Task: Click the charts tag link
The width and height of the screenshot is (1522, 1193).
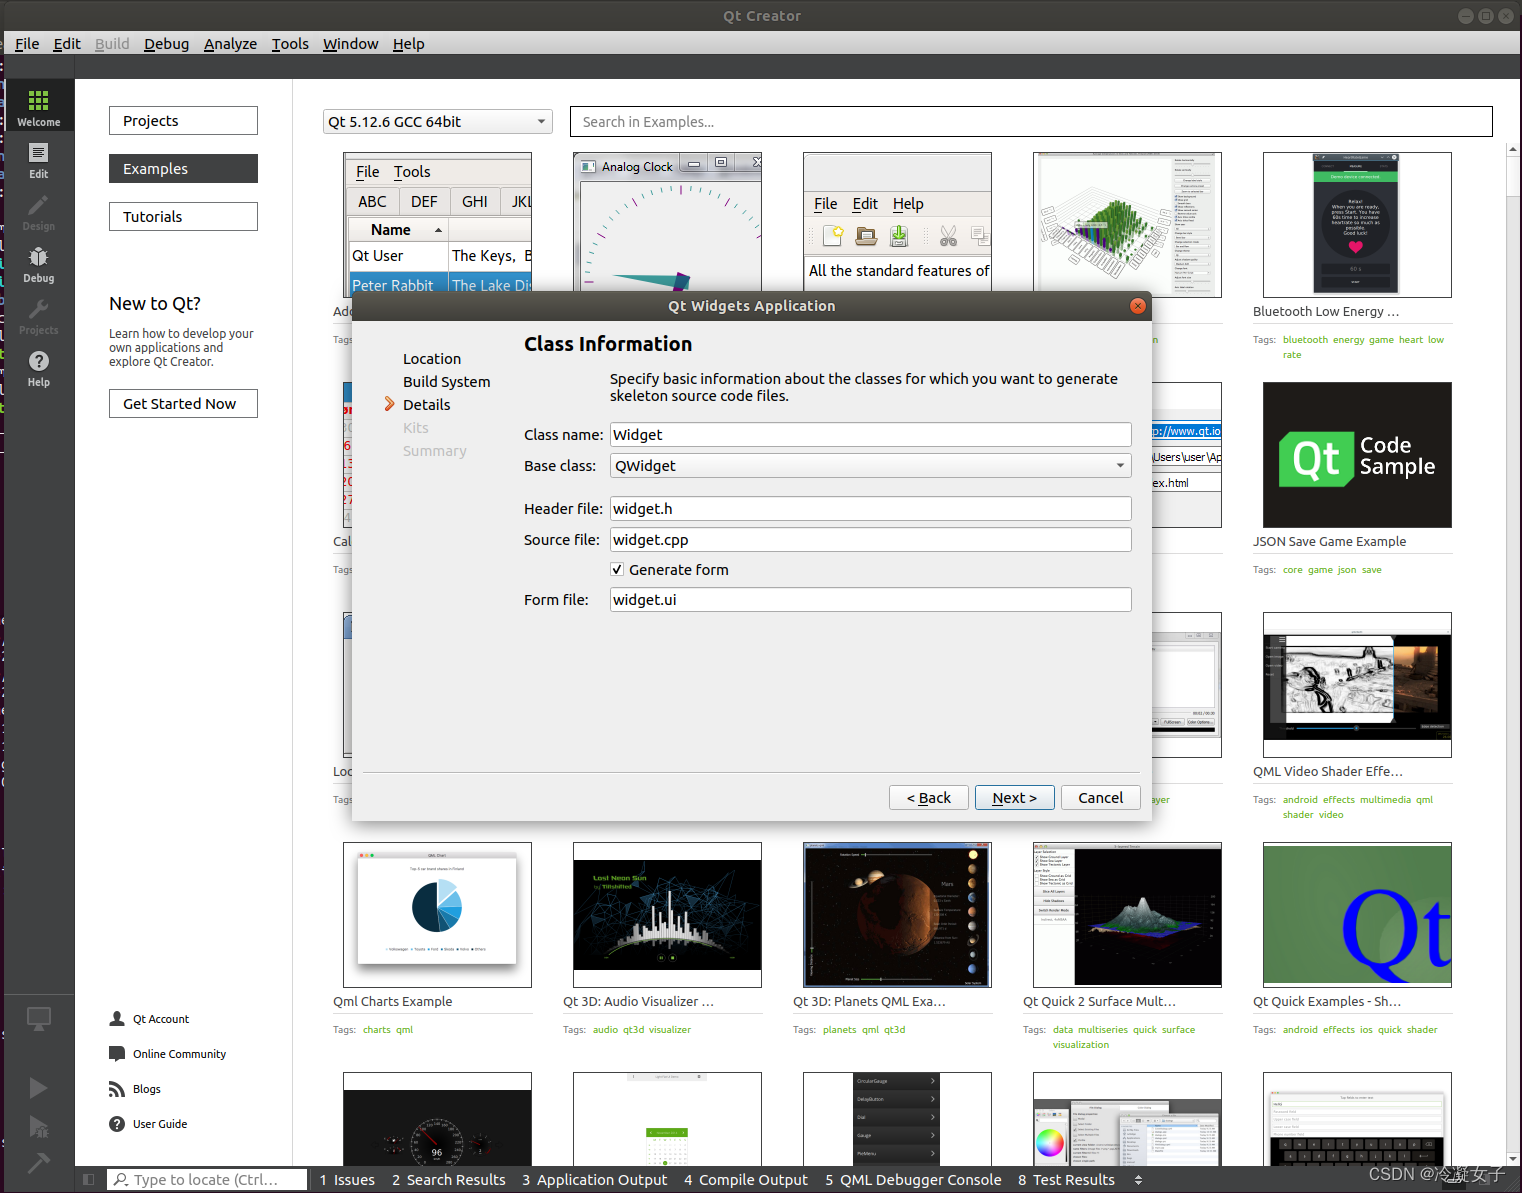Action: (x=376, y=1030)
